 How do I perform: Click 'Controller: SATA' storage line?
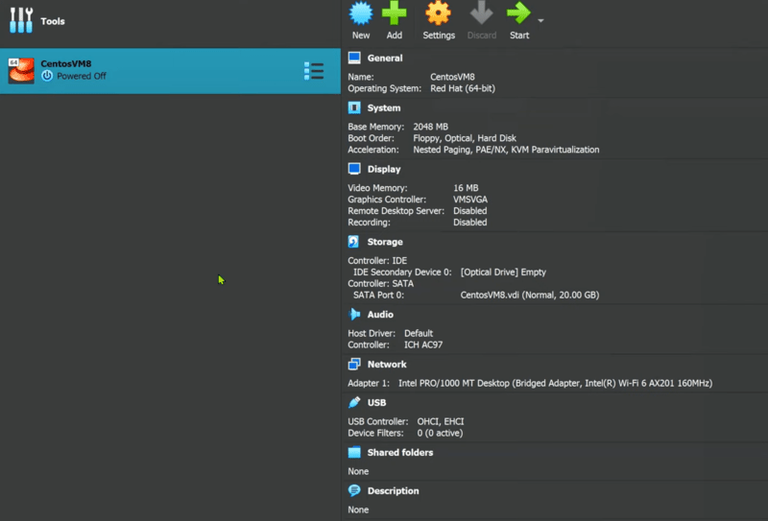click(381, 284)
